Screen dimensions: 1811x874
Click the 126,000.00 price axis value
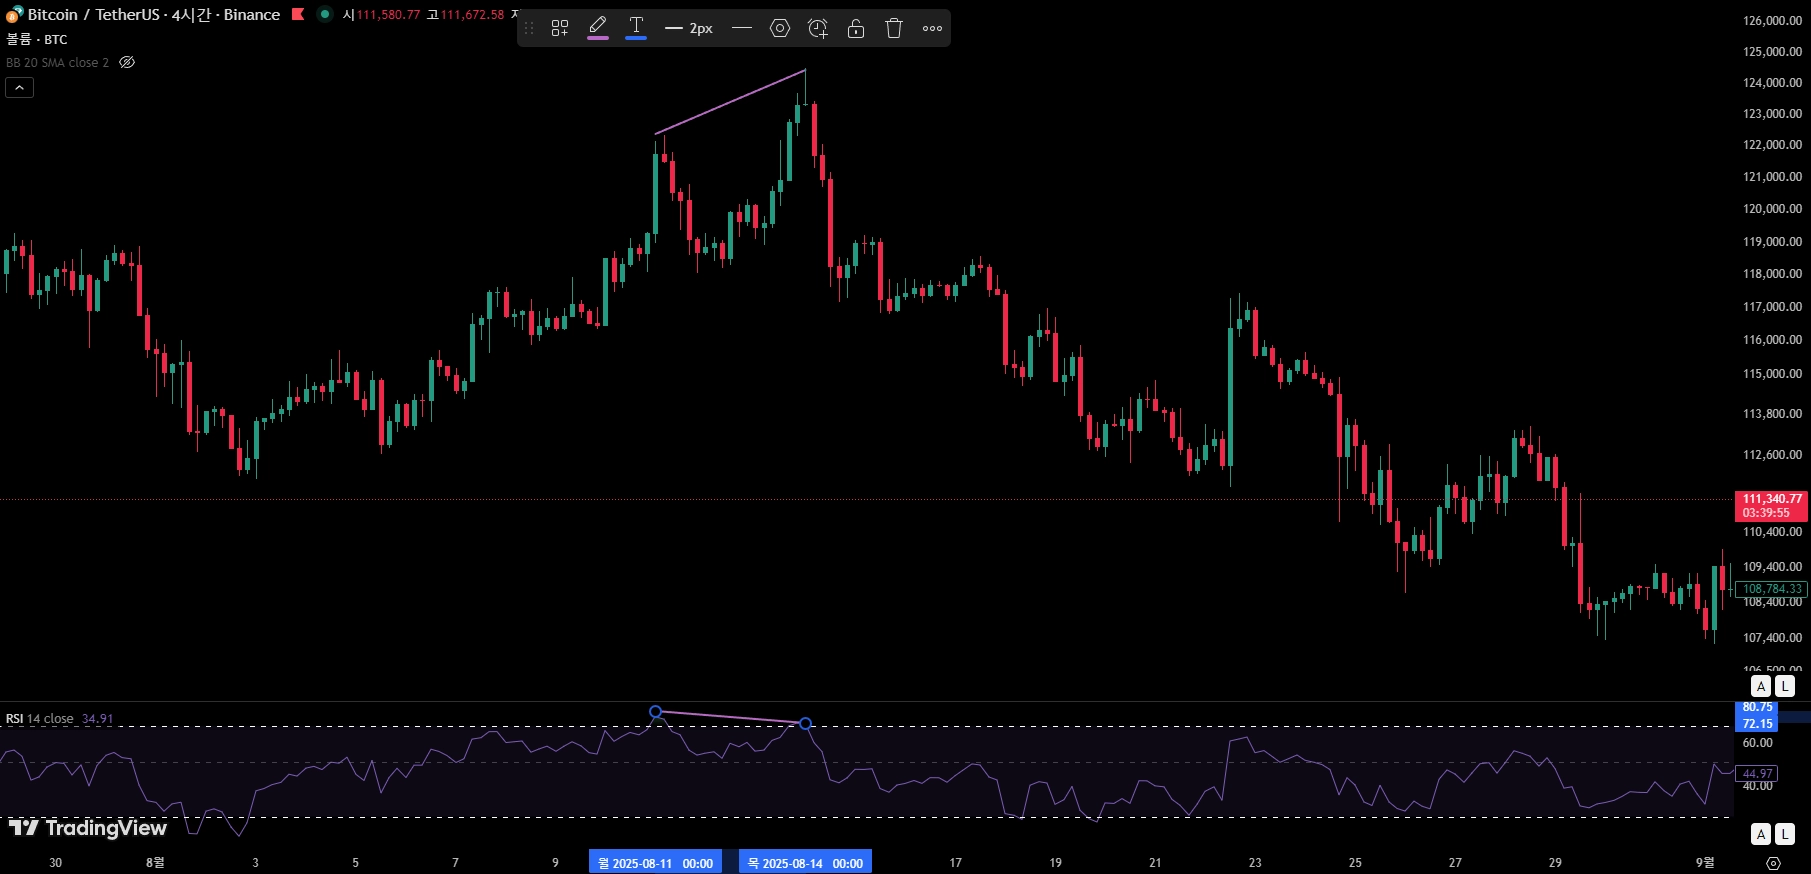(1772, 20)
